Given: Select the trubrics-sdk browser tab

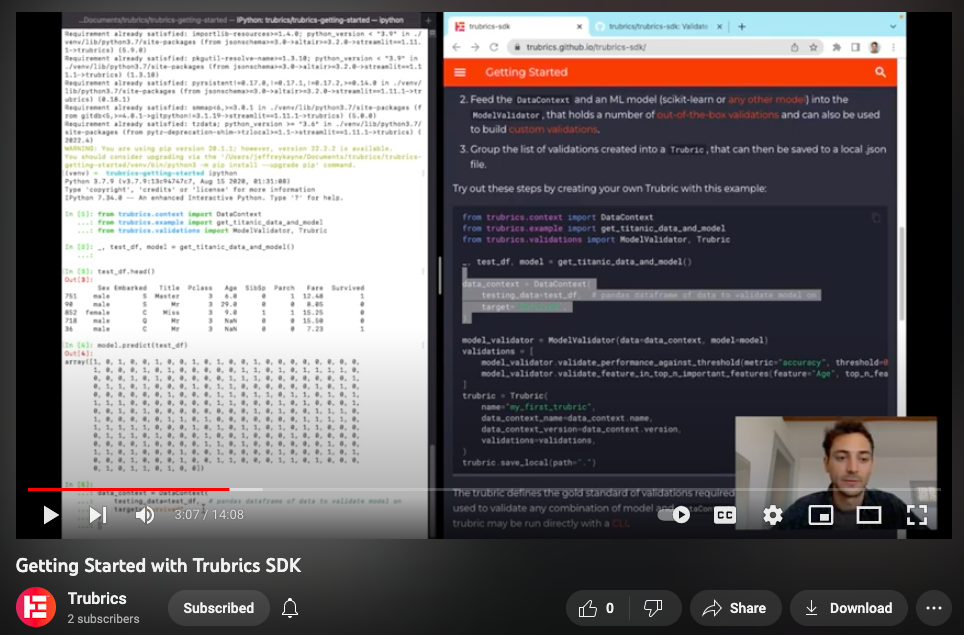Looking at the screenshot, I should pos(516,26).
